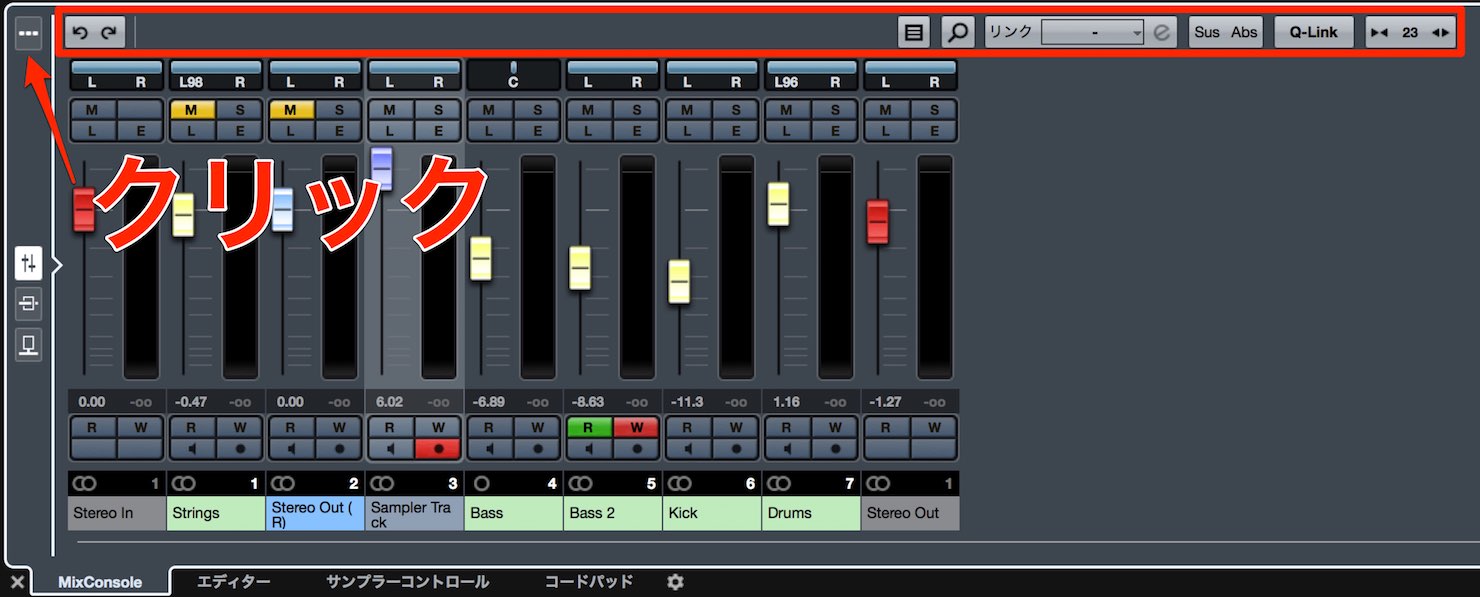Show the fader section sidebar icon
Viewport: 1480px width, 597px height.
click(x=28, y=263)
